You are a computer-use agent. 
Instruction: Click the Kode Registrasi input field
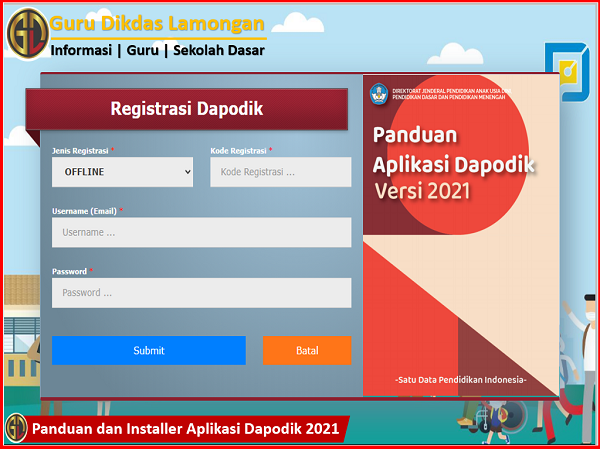point(280,172)
